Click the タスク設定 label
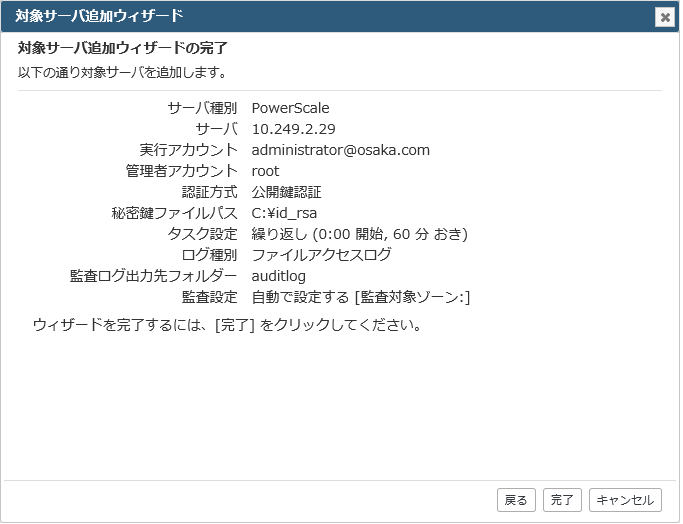683x524 pixels. tap(203, 234)
